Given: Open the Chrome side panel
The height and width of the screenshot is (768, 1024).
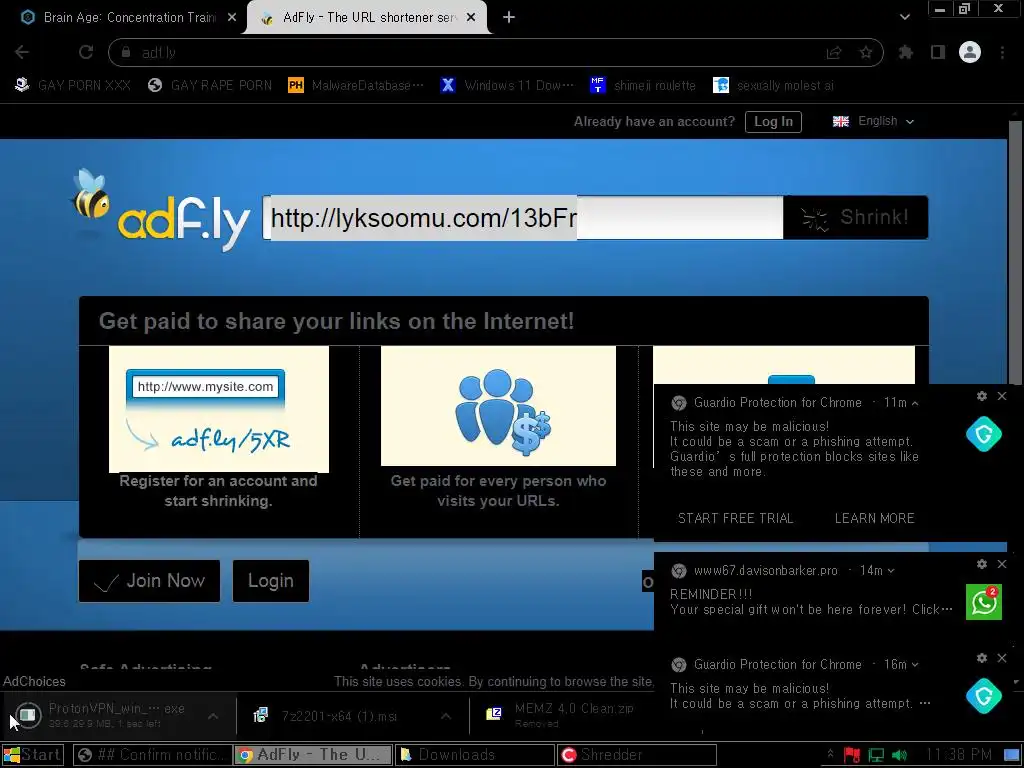Looking at the screenshot, I should click(x=938, y=52).
